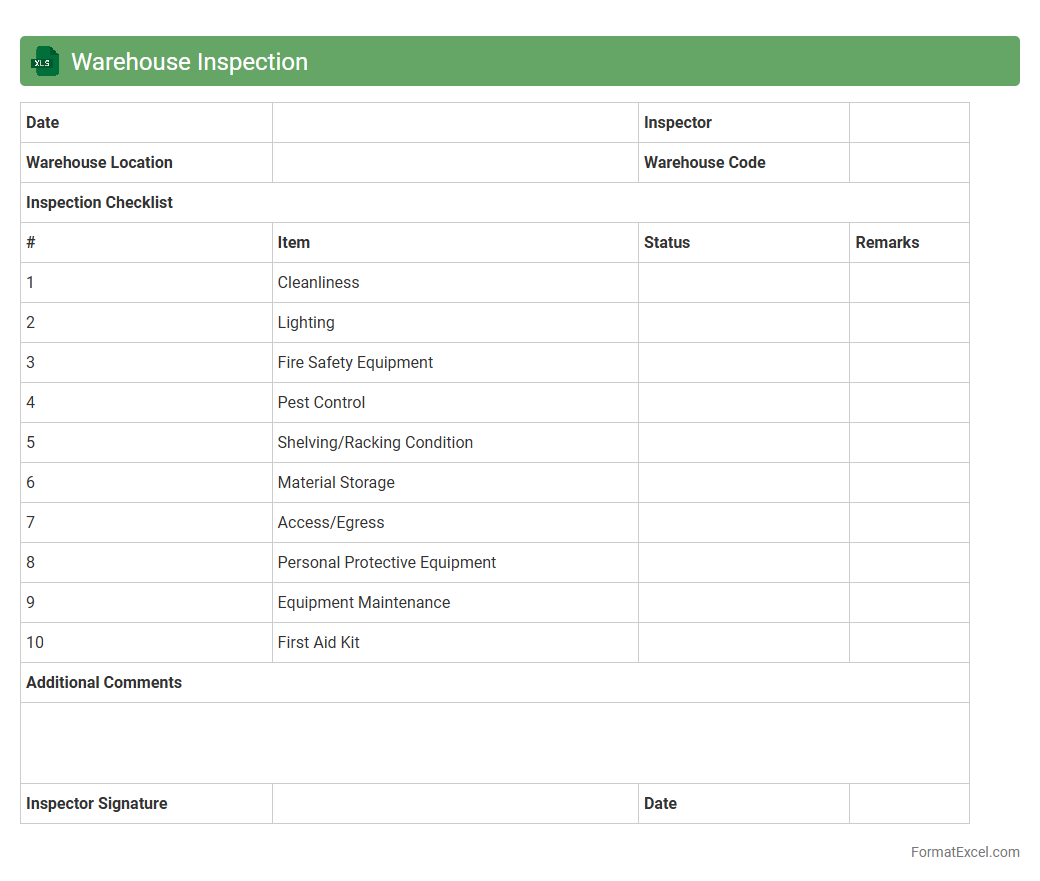1040x881 pixels.
Task: Click the Inspector Signature field
Action: pos(455,804)
